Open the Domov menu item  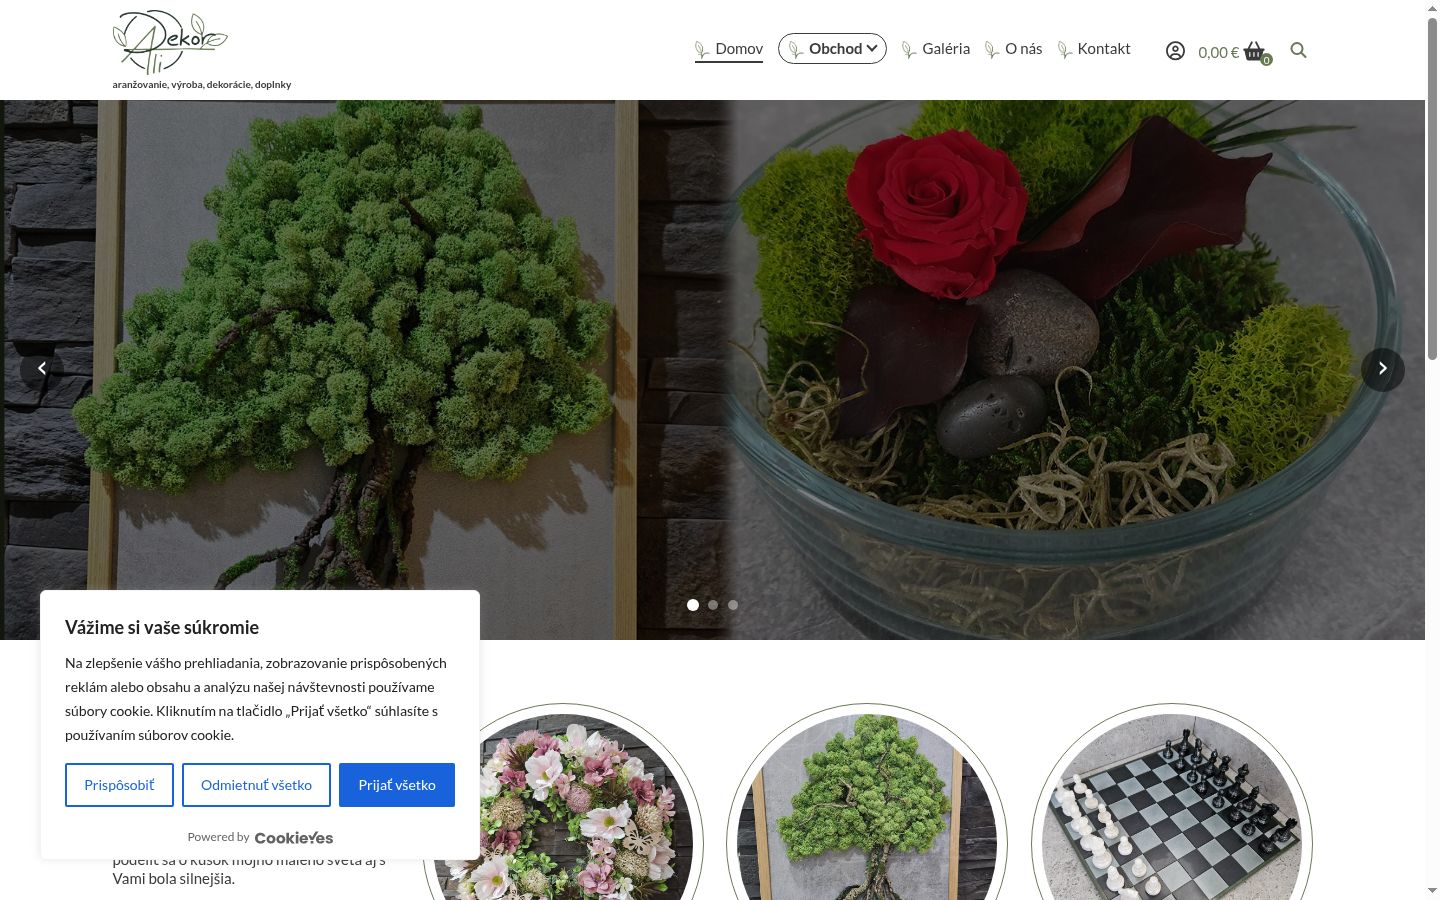[729, 49]
